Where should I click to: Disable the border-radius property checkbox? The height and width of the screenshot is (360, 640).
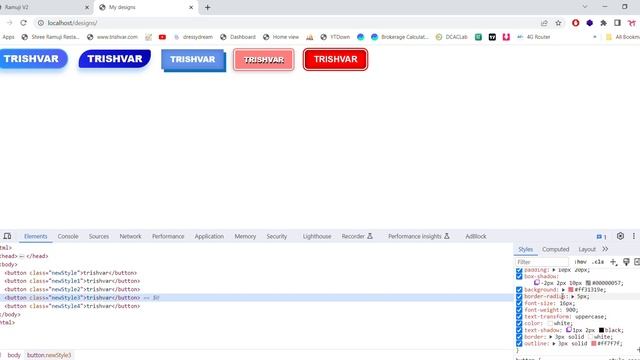519,297
